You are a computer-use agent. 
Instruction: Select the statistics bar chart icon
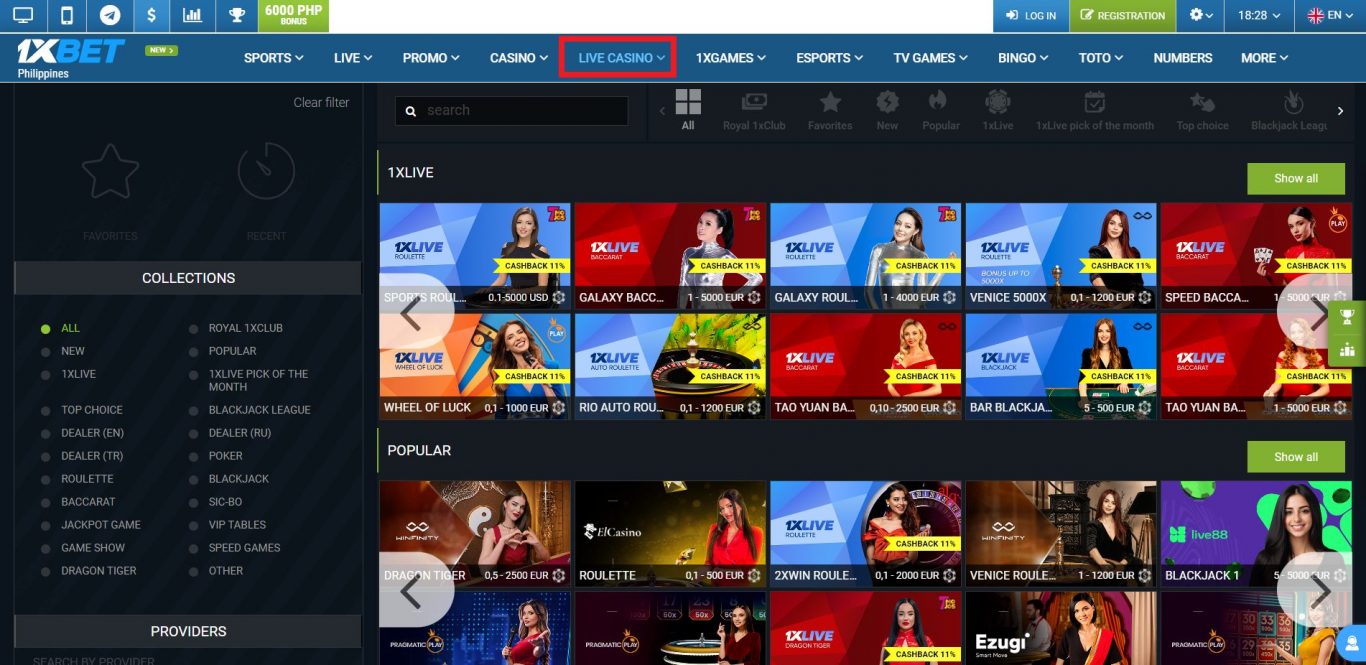point(192,16)
